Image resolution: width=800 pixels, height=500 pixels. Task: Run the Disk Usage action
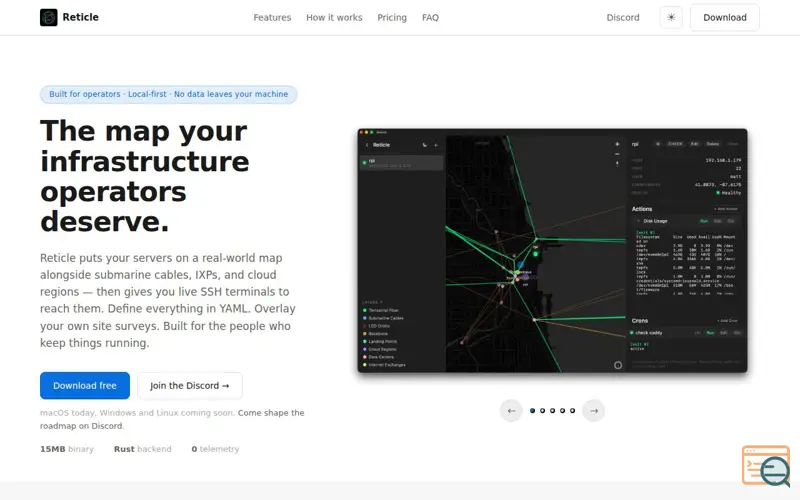pos(704,221)
